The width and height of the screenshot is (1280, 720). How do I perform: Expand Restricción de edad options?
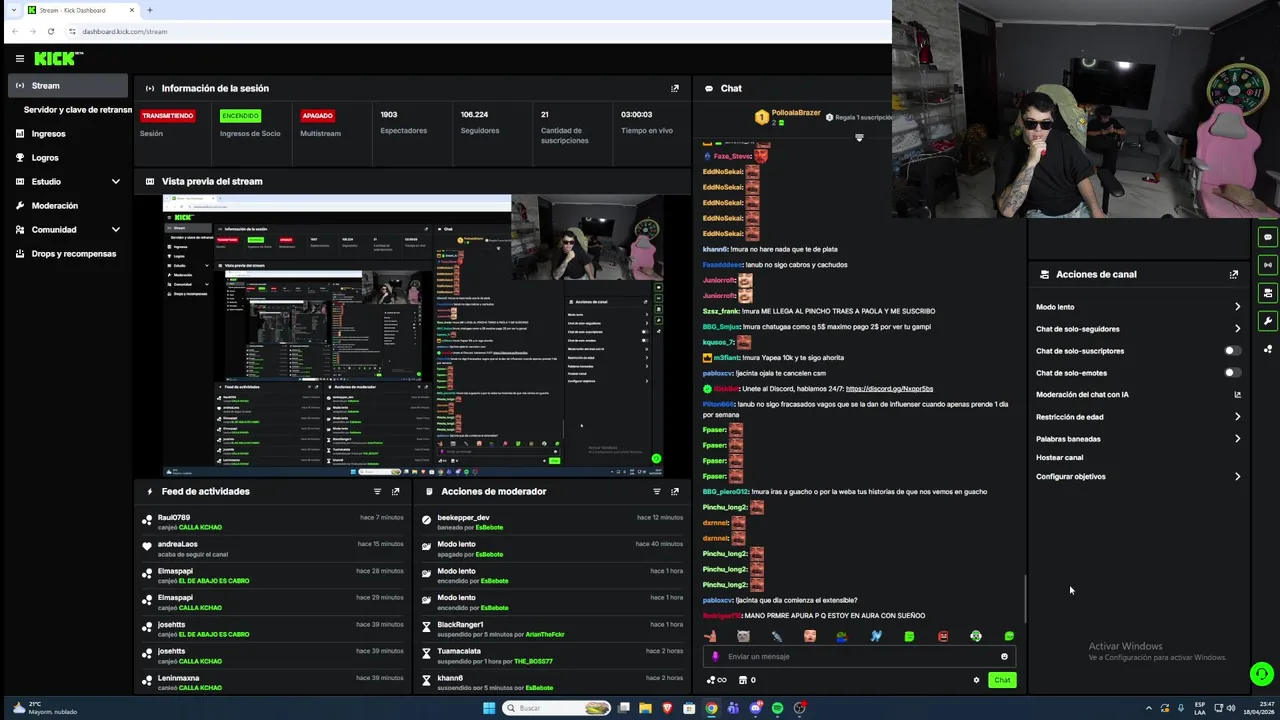click(1237, 417)
